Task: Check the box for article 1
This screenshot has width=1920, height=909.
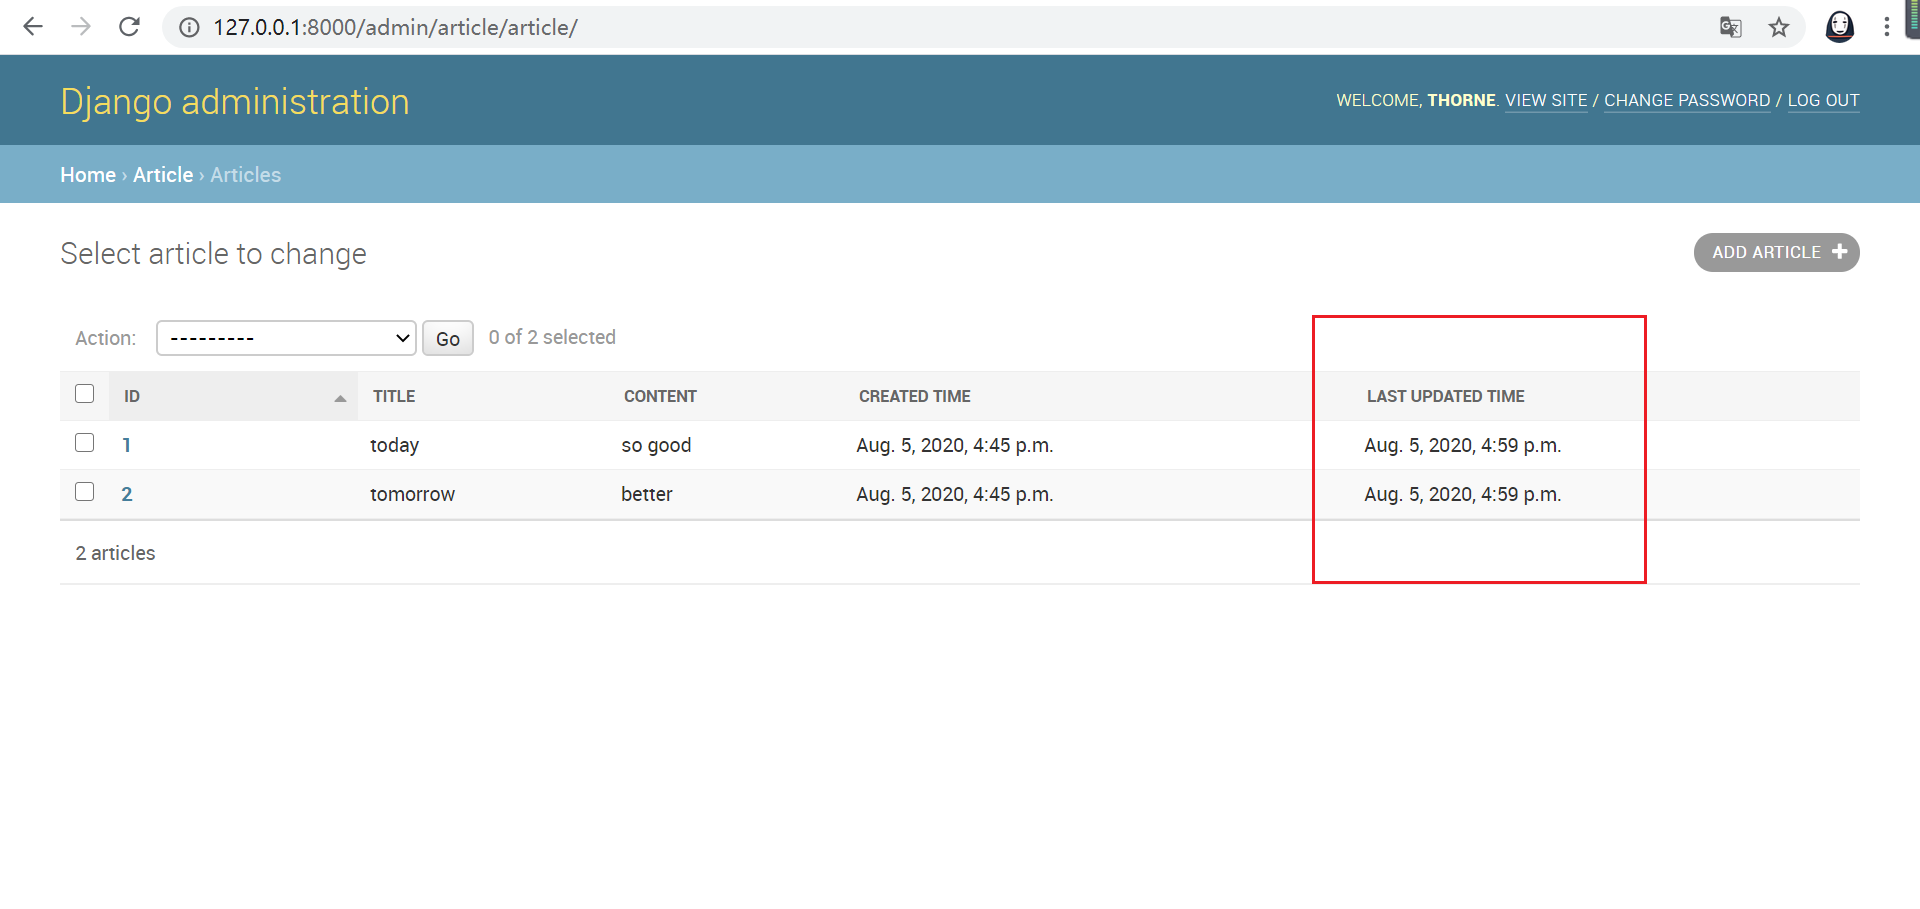Action: (85, 443)
